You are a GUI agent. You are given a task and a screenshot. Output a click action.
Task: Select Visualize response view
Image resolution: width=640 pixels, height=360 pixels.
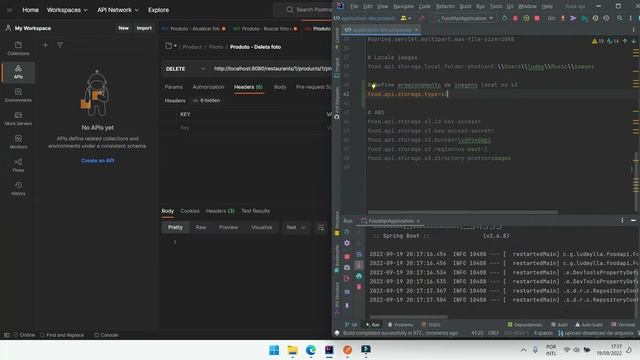coord(261,227)
